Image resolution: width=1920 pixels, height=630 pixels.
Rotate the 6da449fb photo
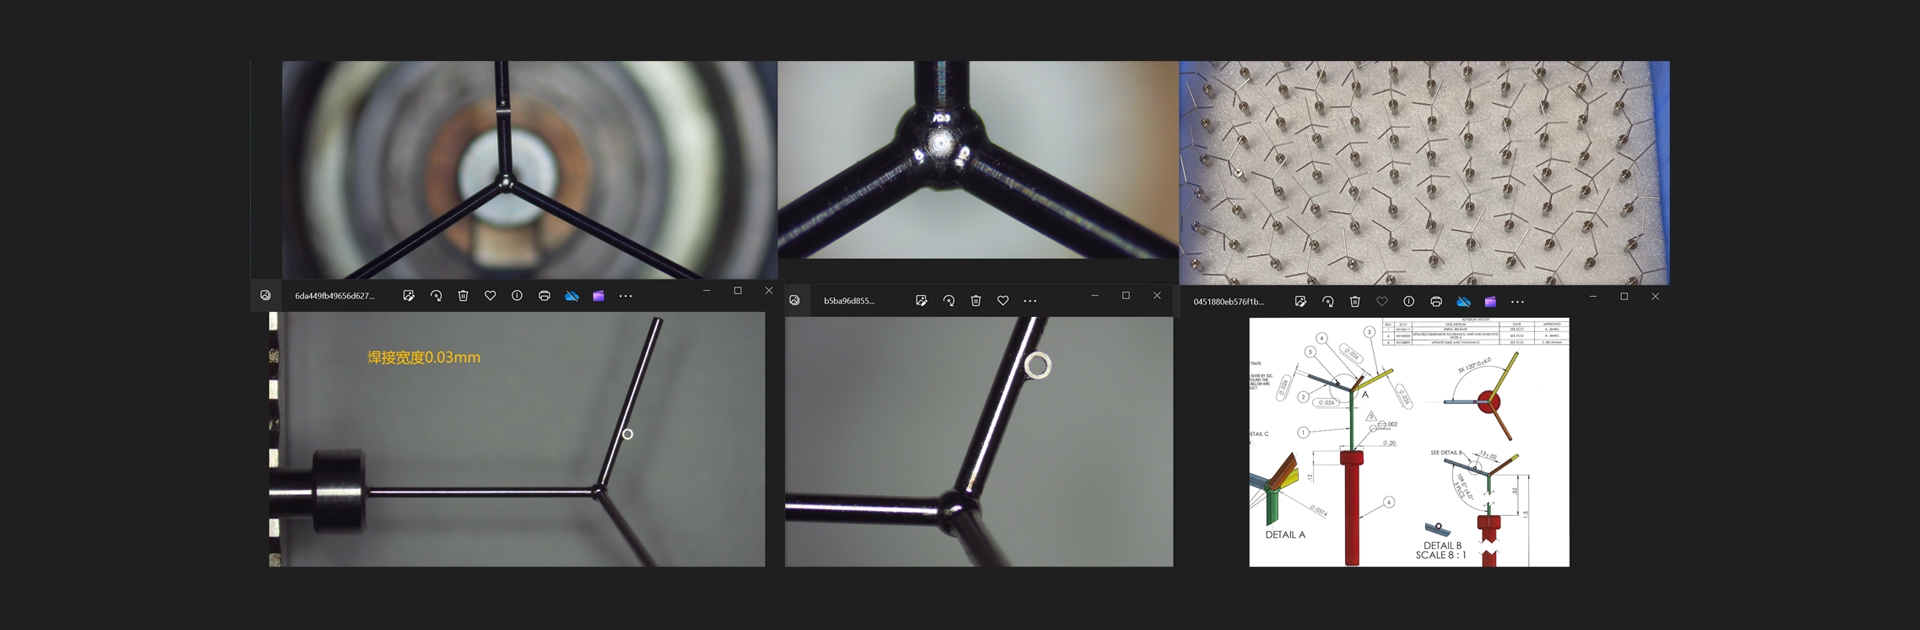pos(436,296)
